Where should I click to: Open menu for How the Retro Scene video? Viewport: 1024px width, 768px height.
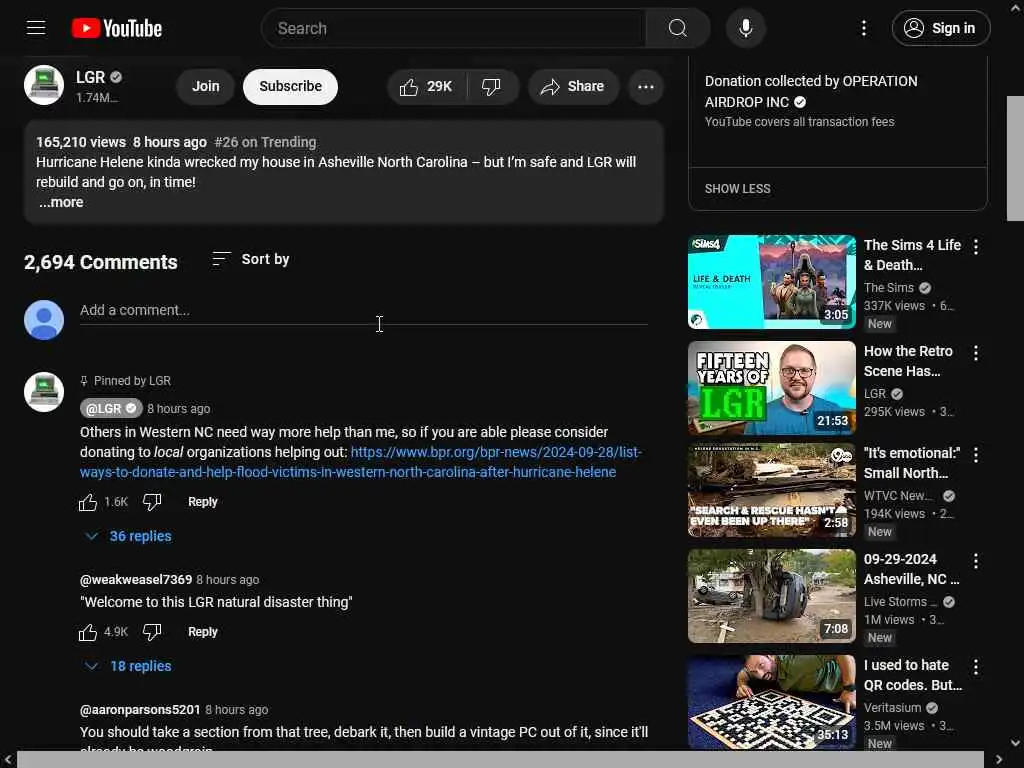pyautogui.click(x=976, y=353)
